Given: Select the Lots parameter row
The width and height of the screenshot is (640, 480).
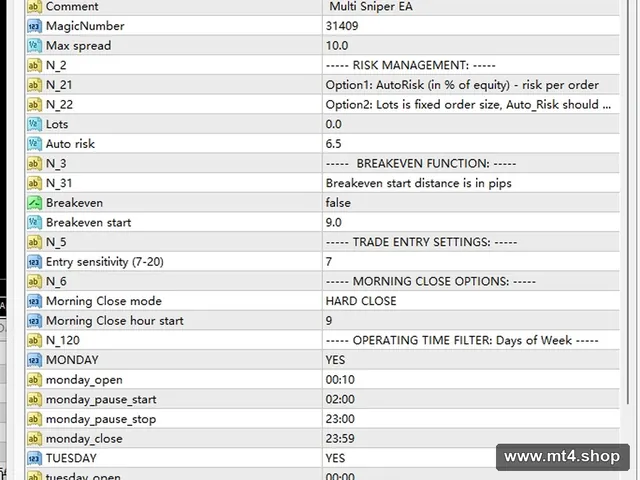Looking at the screenshot, I should pyautogui.click(x=322, y=124).
